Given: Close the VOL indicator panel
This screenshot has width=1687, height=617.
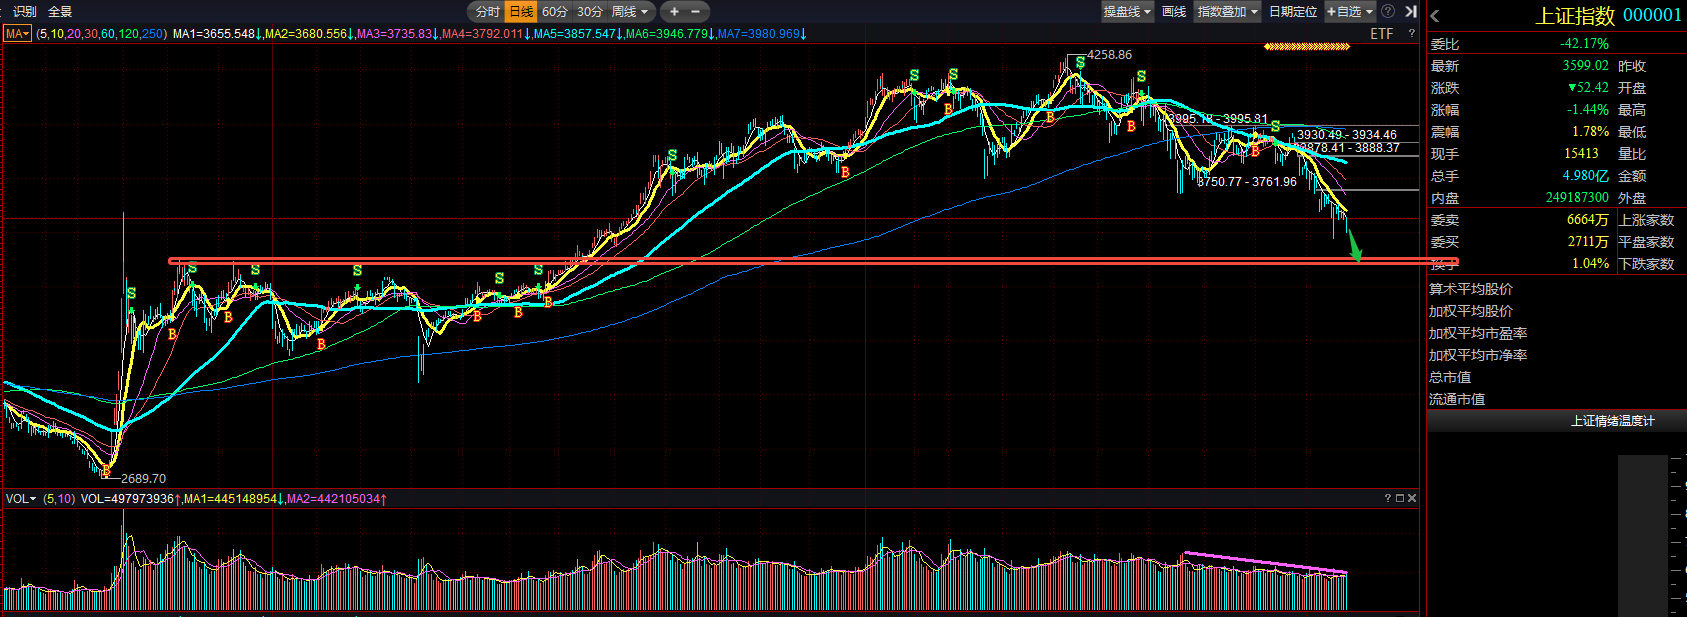Looking at the screenshot, I should (x=1412, y=498).
